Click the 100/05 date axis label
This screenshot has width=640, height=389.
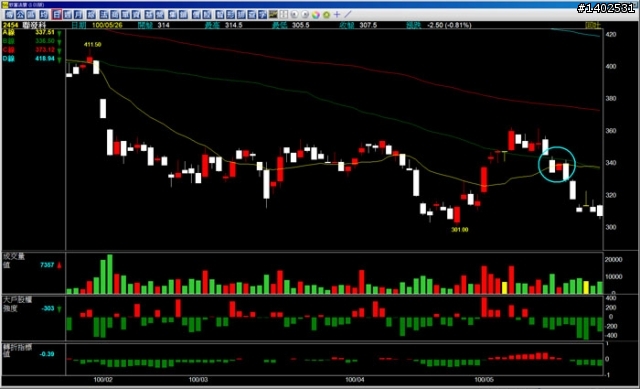tap(484, 380)
